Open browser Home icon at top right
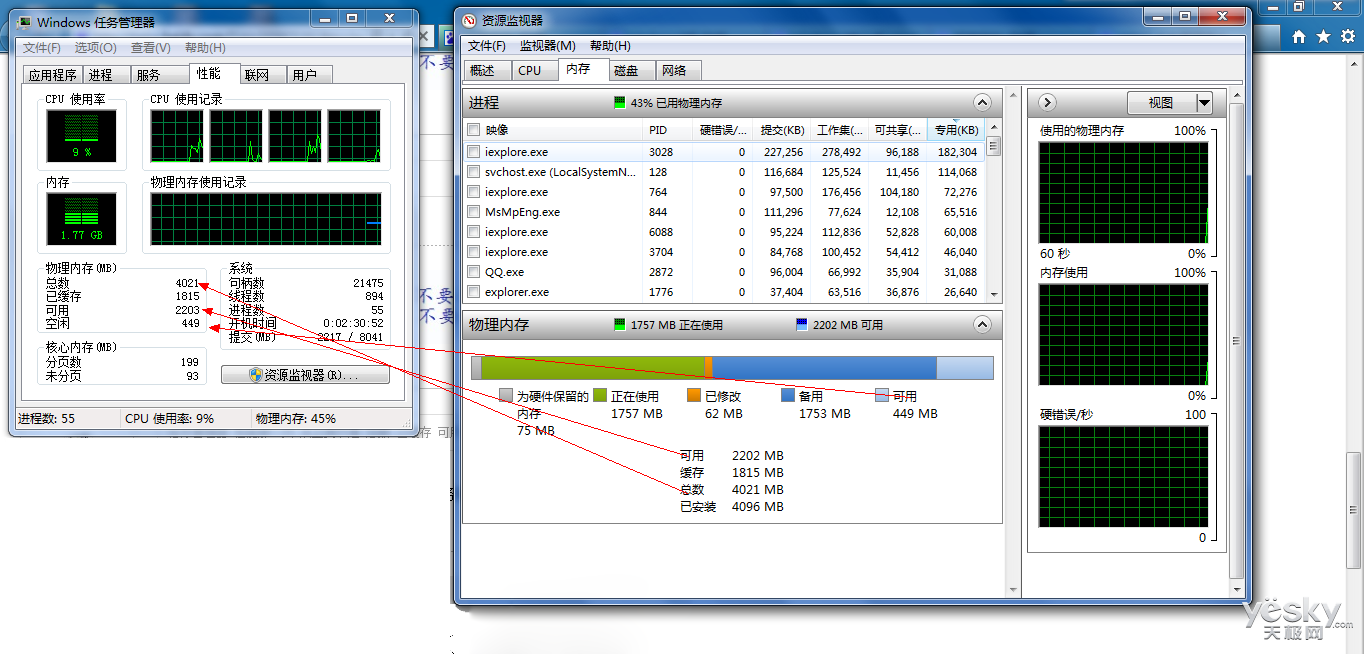 [x=1299, y=36]
